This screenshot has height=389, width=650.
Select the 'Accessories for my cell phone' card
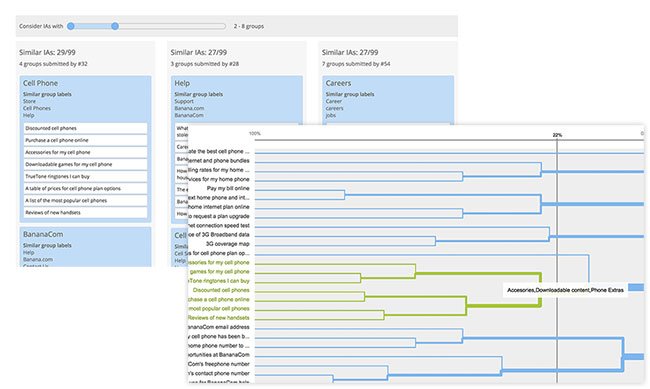tap(85, 152)
